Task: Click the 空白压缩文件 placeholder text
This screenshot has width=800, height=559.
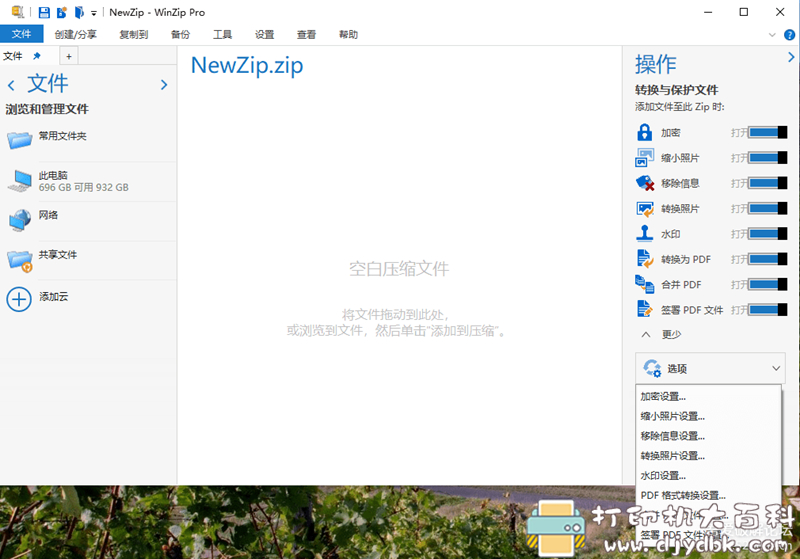Action: click(x=399, y=269)
